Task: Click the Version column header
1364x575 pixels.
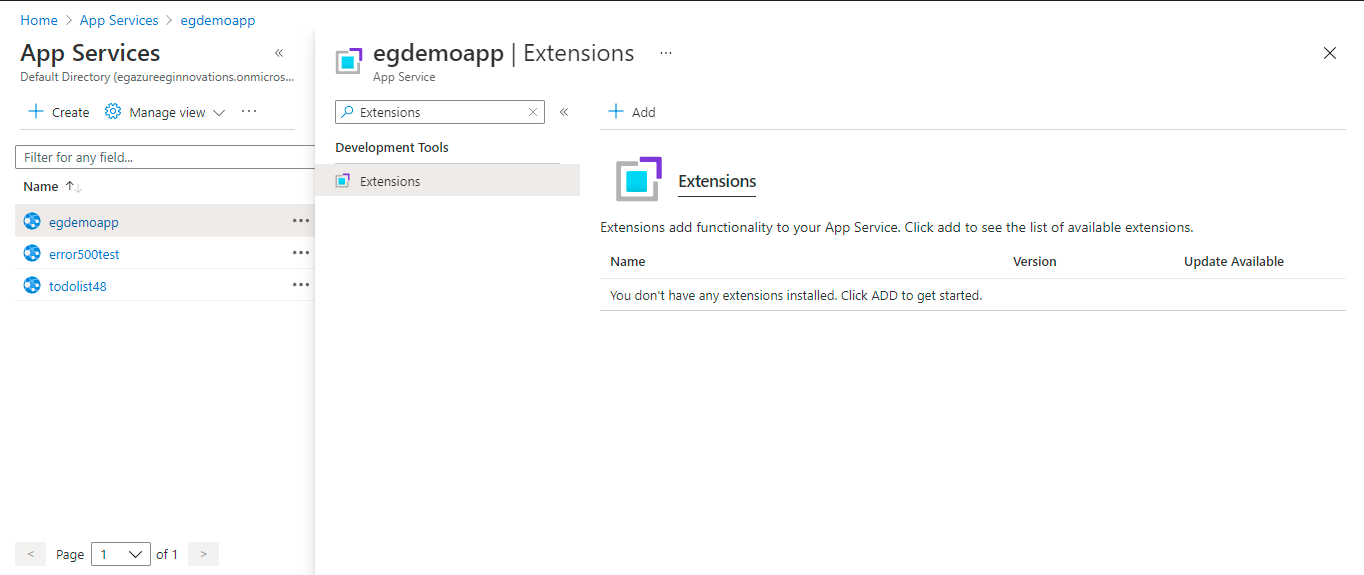Action: tap(1034, 261)
